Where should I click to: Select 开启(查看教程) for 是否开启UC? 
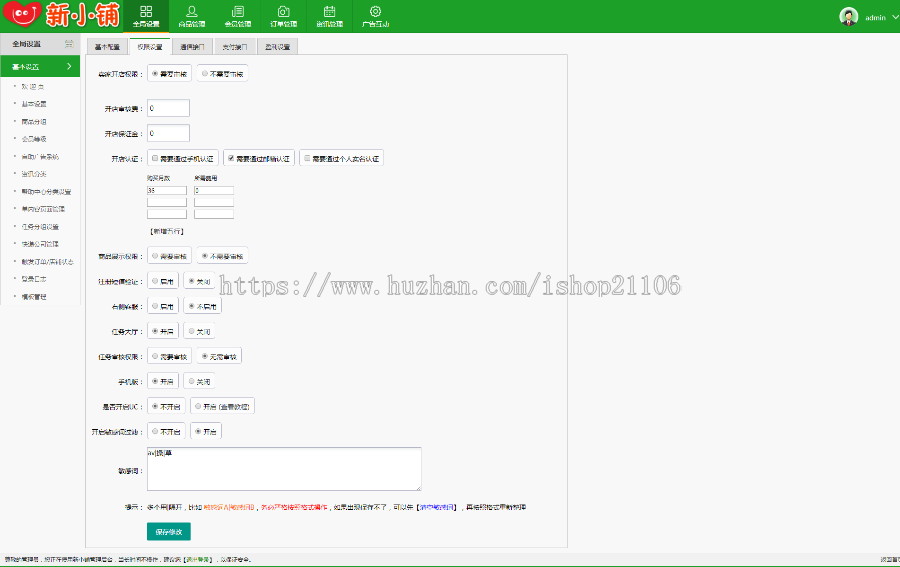point(198,406)
